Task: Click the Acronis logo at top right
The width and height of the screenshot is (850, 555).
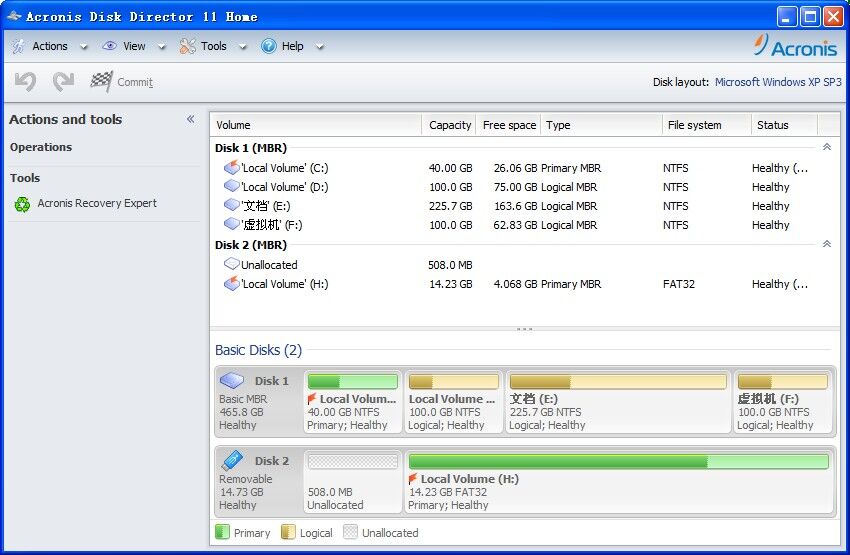Action: coord(795,46)
